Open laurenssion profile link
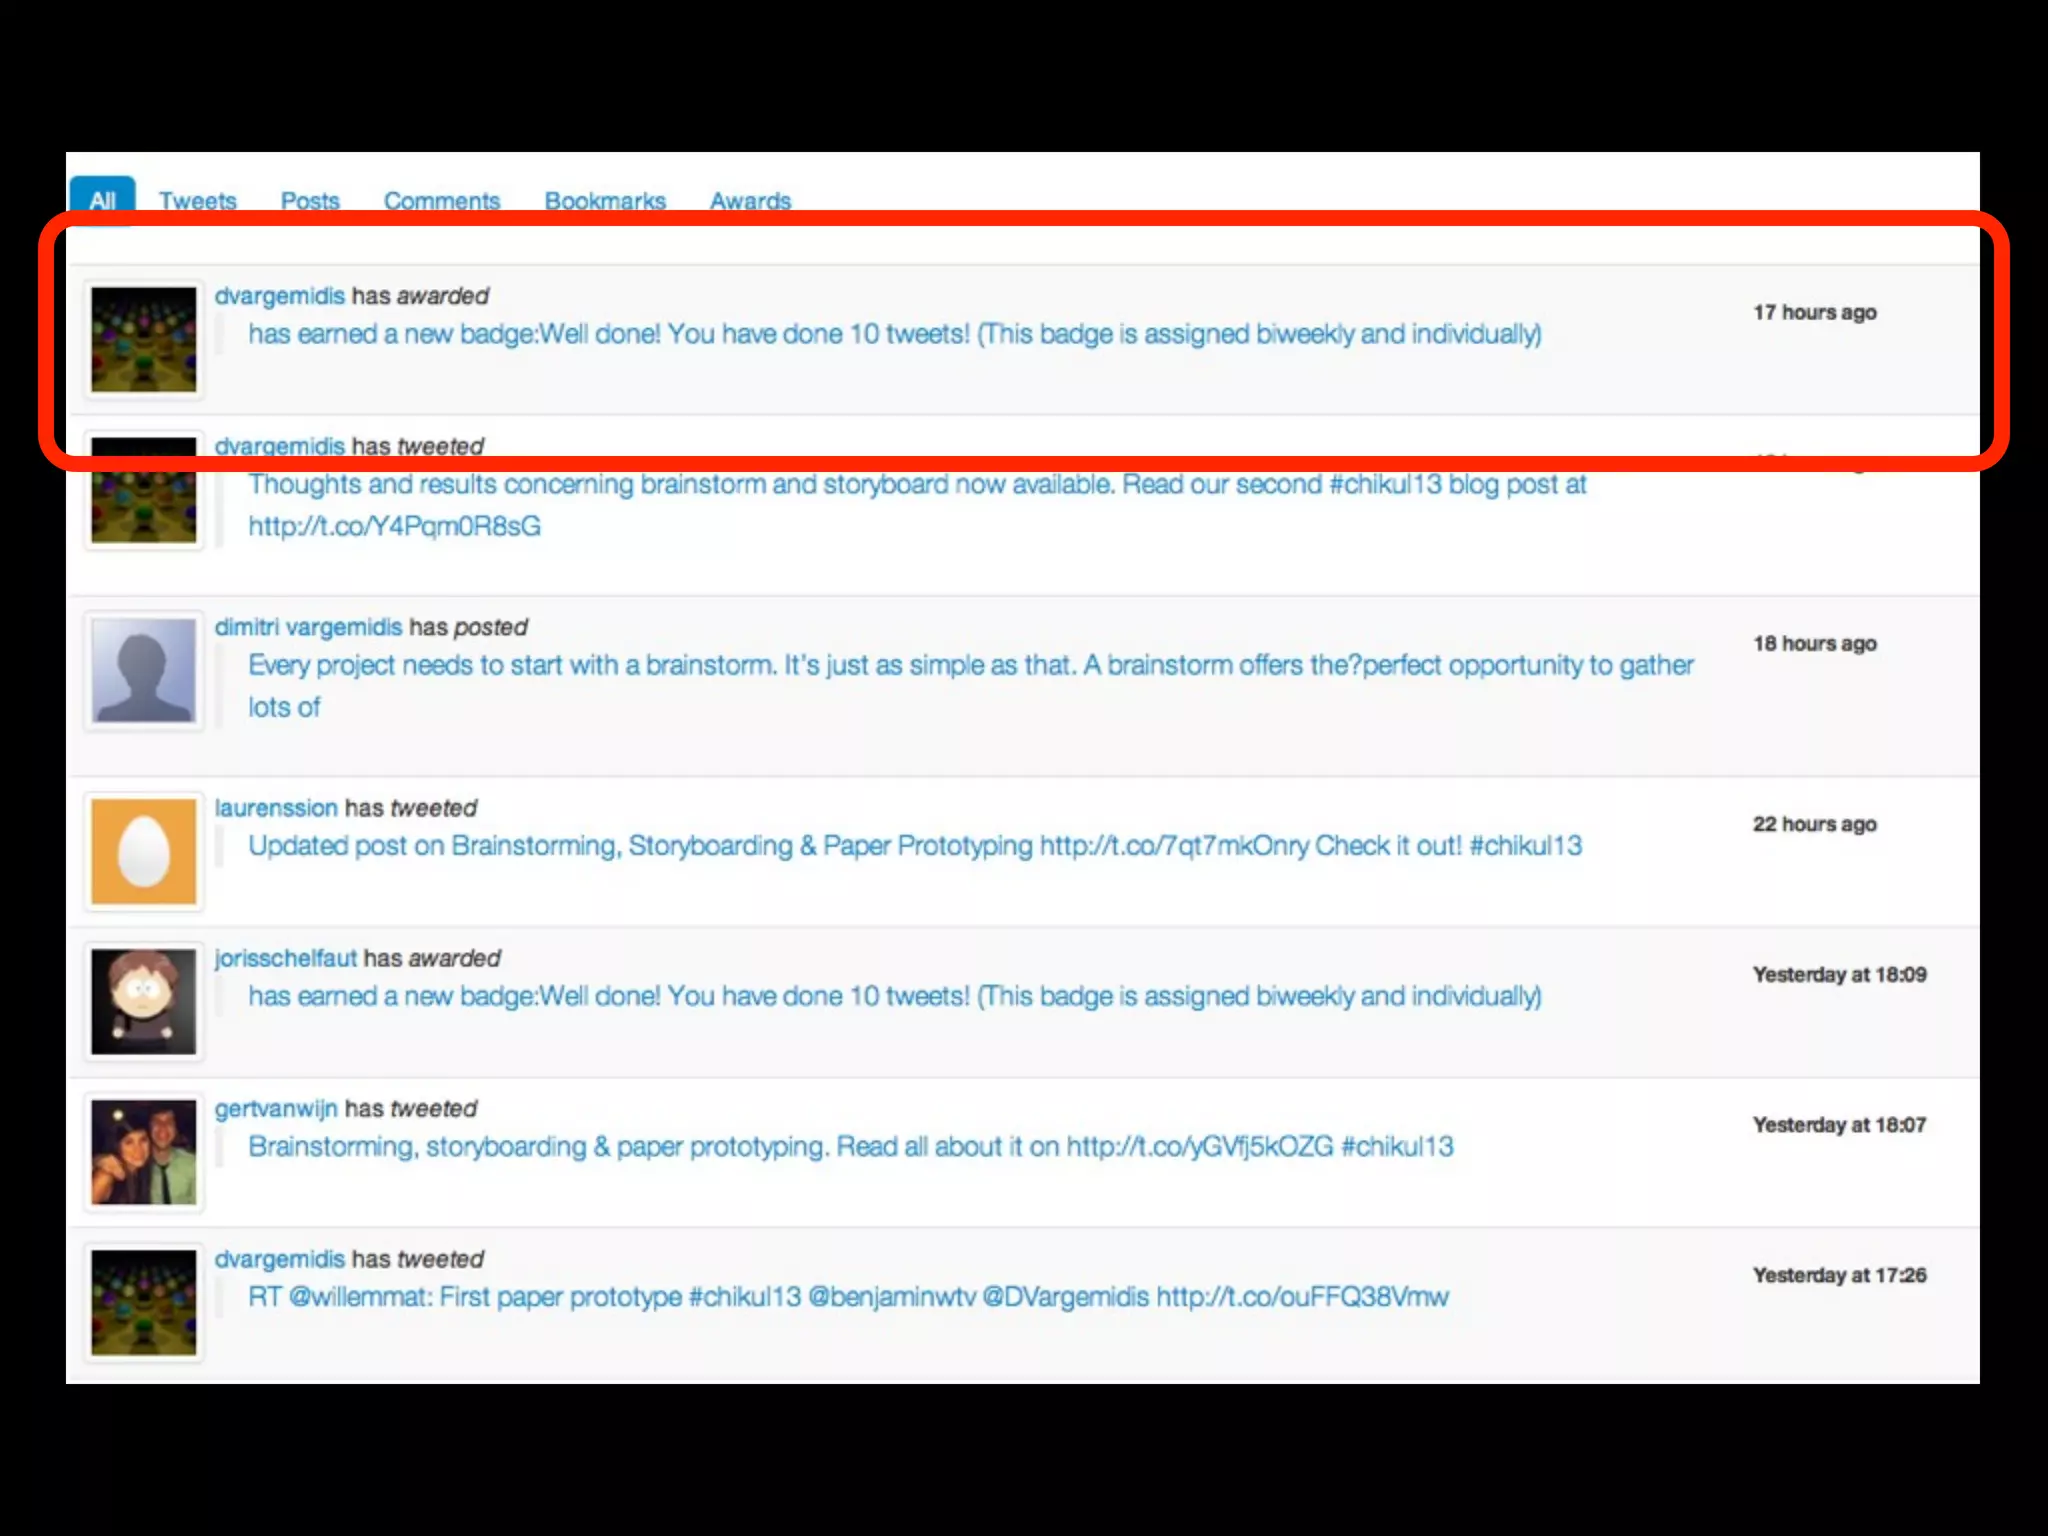The height and width of the screenshot is (1536, 2048). pos(276,808)
